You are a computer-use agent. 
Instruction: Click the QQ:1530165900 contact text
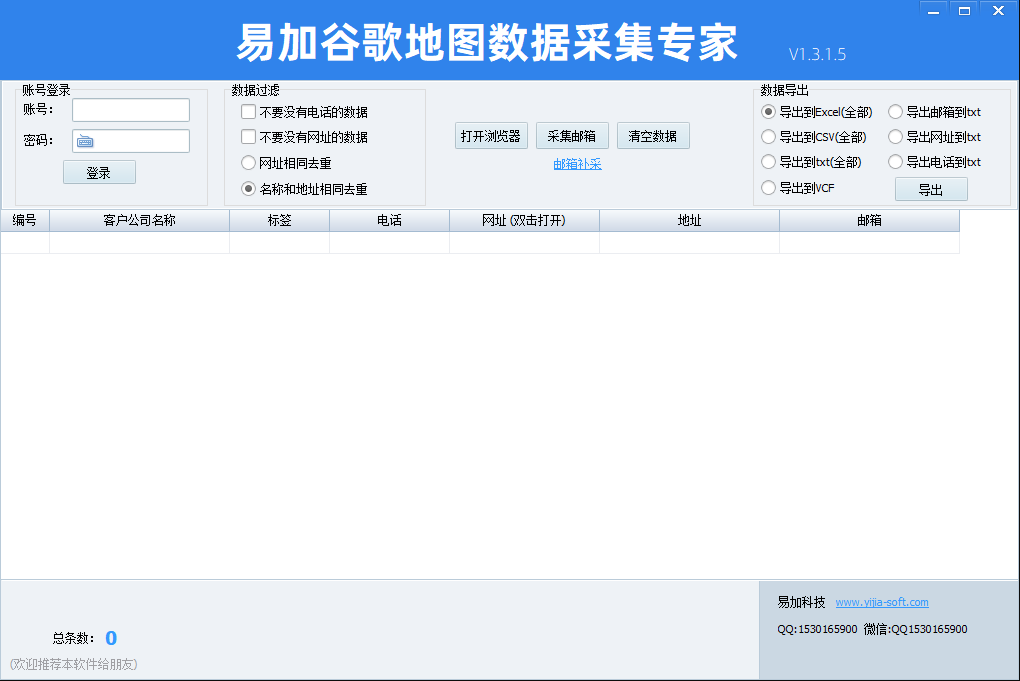[x=817, y=629]
